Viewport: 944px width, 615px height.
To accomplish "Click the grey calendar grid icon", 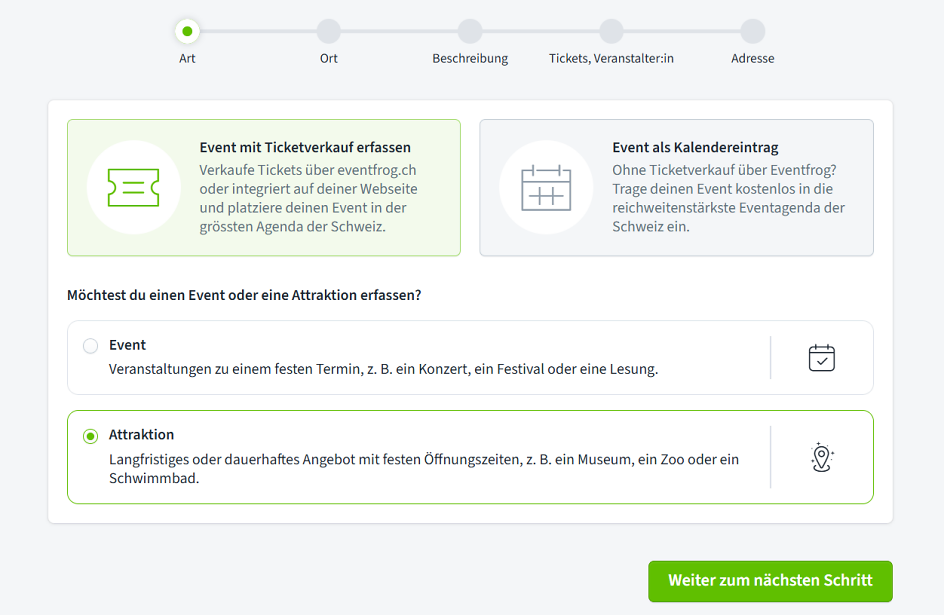I will click(x=546, y=187).
